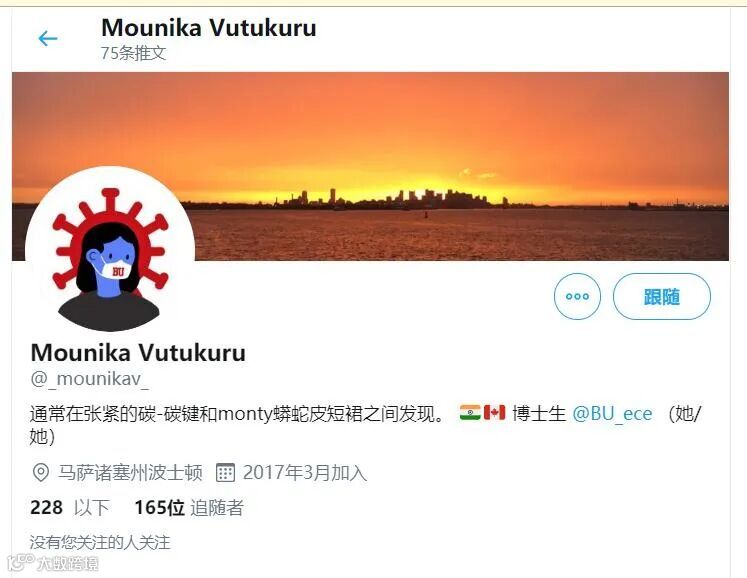
Task: Click the Mounika Vutukuru header title
Action: pos(209,28)
